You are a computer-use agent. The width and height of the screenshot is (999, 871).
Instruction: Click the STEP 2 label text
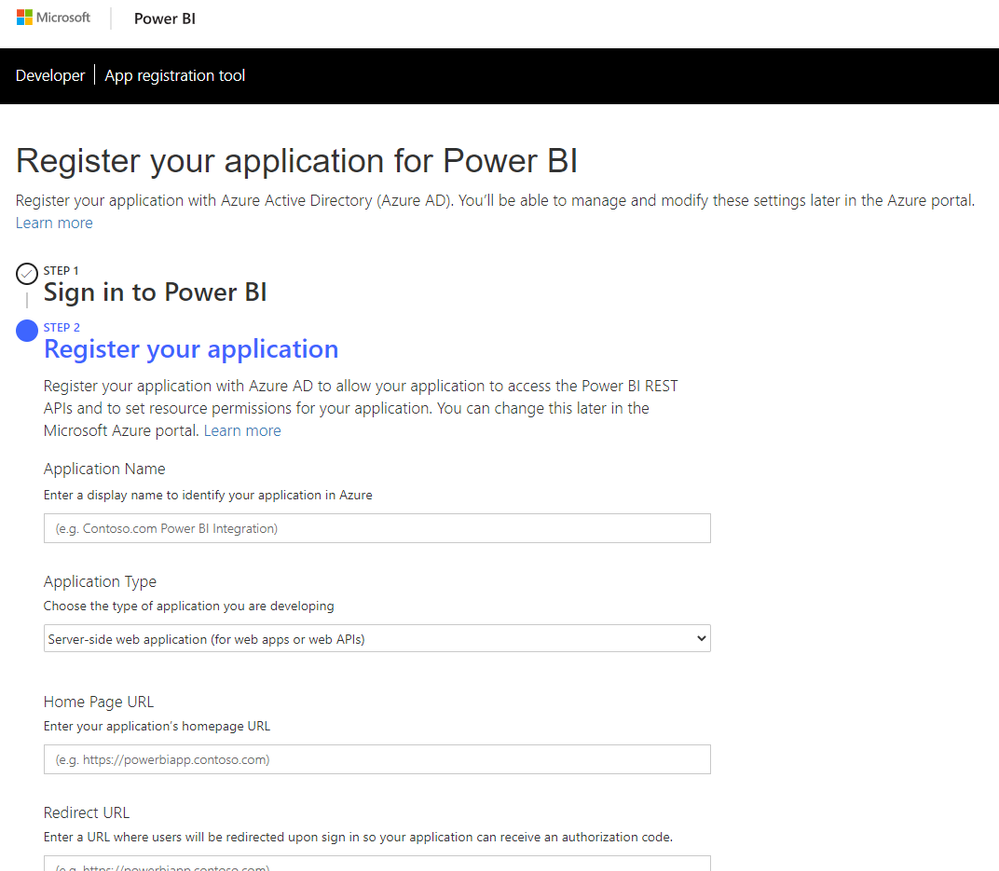(62, 328)
